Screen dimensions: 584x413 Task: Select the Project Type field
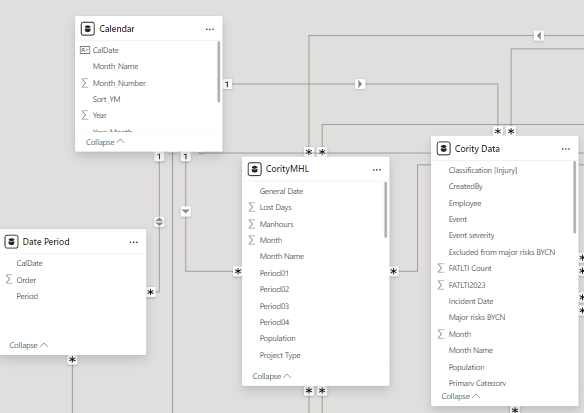pyautogui.click(x=280, y=355)
